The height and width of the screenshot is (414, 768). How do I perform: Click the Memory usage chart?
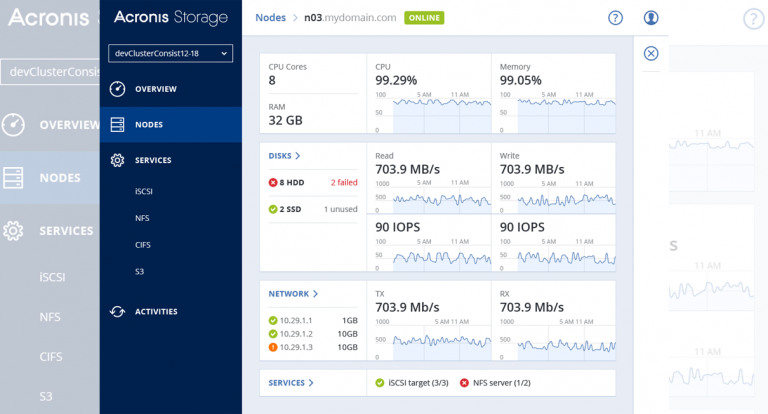(557, 112)
